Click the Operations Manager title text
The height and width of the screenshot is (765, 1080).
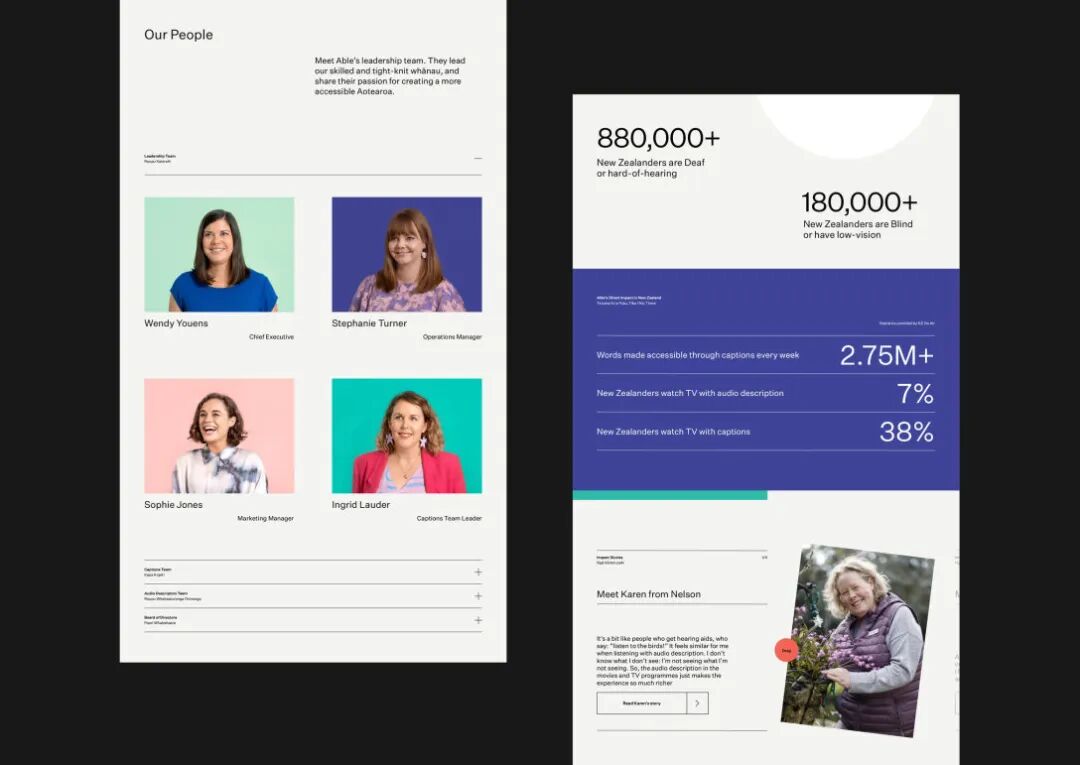click(453, 337)
